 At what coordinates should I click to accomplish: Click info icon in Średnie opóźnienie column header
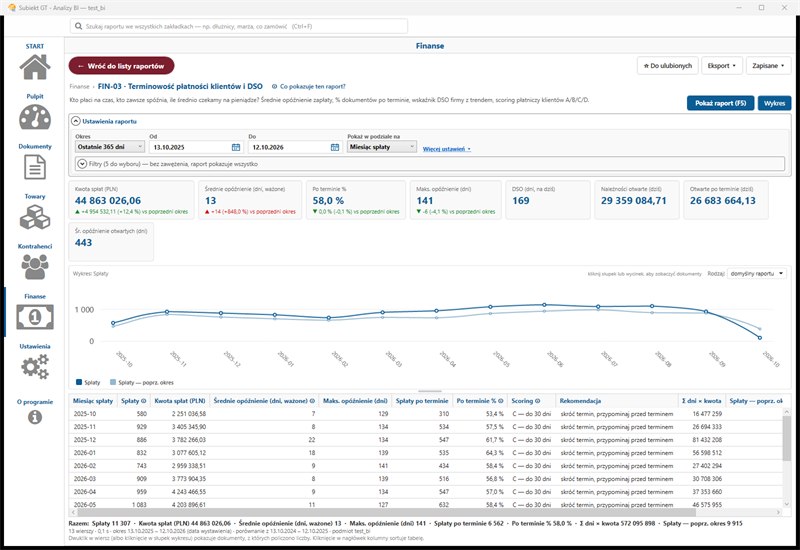(312, 401)
